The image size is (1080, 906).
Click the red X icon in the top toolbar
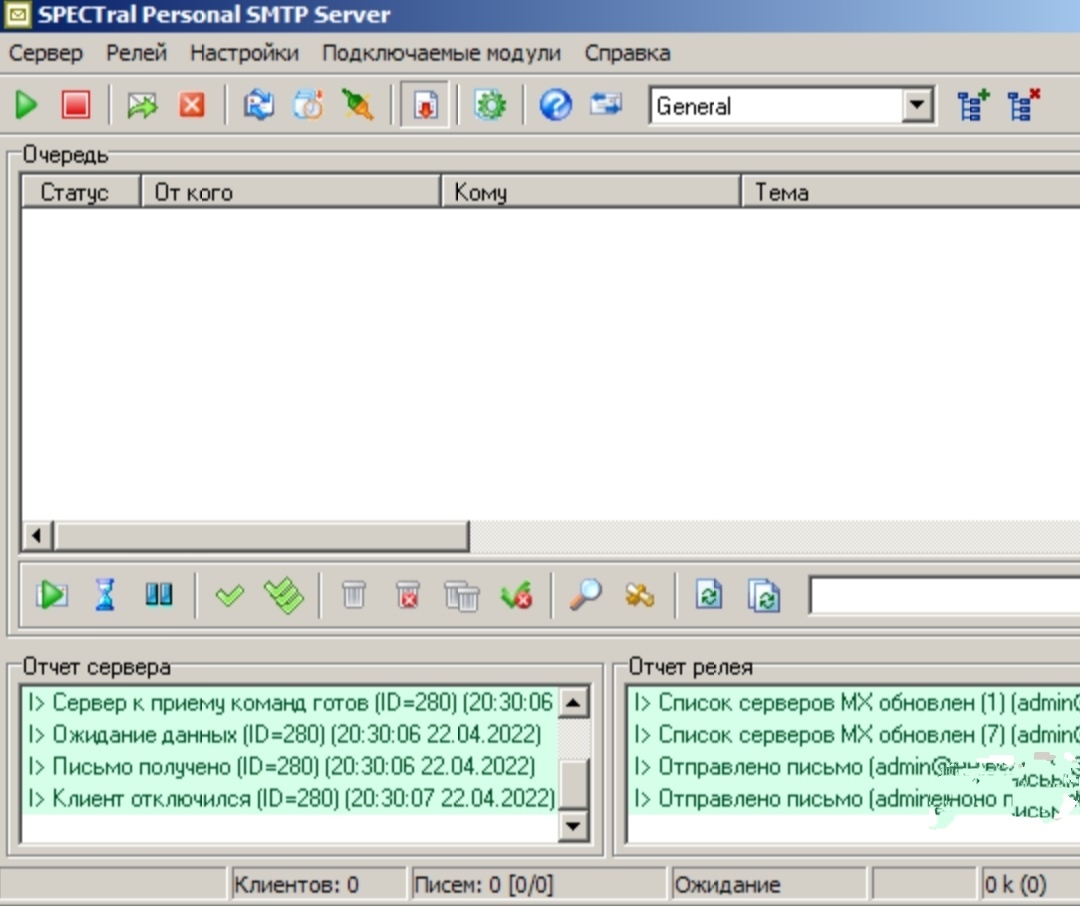pos(192,105)
